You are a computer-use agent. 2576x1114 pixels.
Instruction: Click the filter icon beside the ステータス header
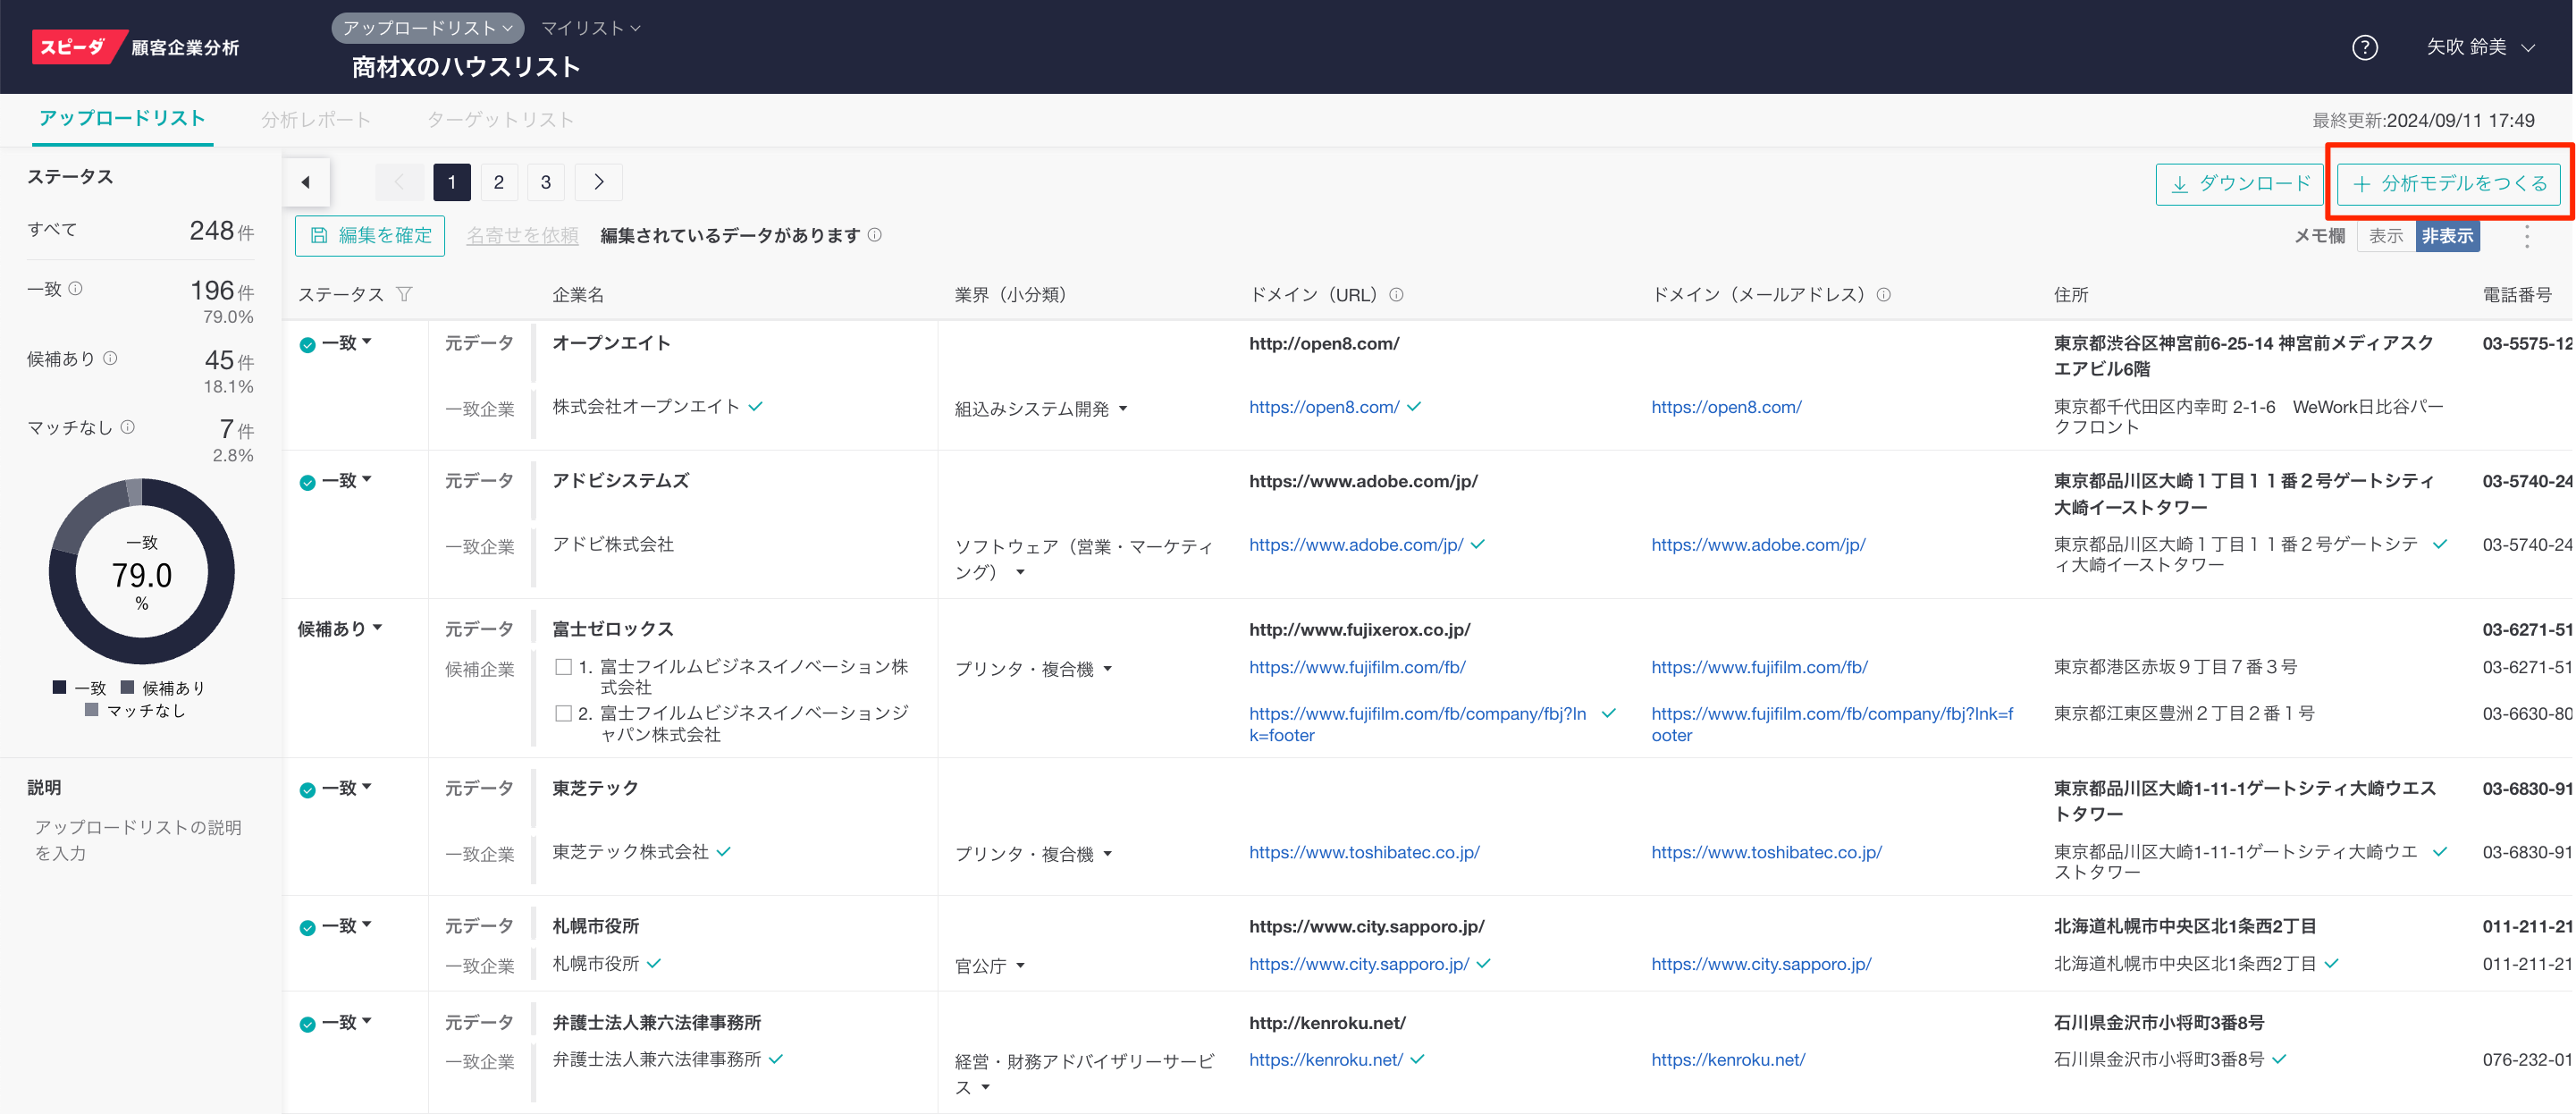[x=404, y=294]
